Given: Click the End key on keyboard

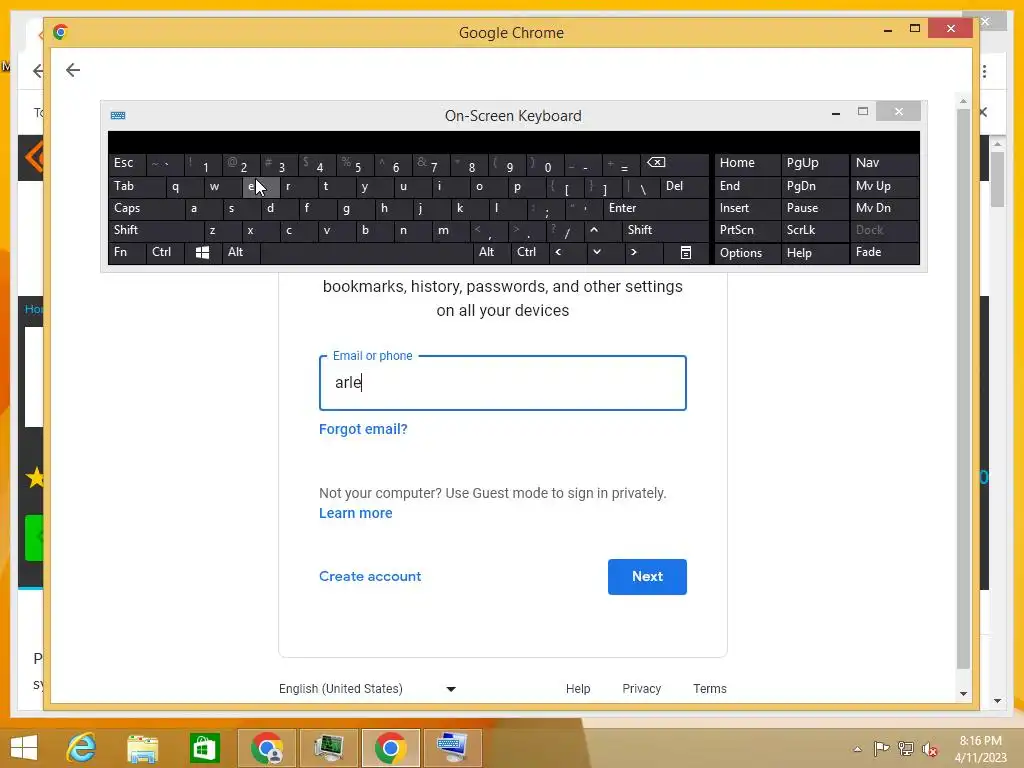Looking at the screenshot, I should [748, 186].
